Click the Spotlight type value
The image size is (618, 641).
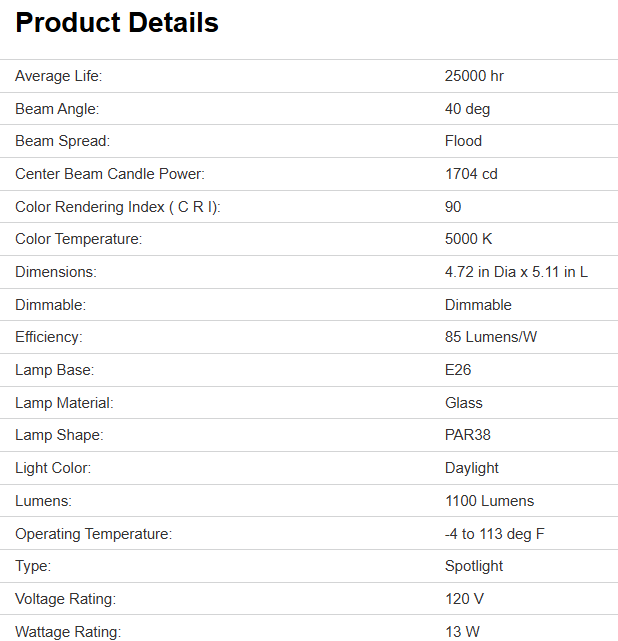[474, 566]
